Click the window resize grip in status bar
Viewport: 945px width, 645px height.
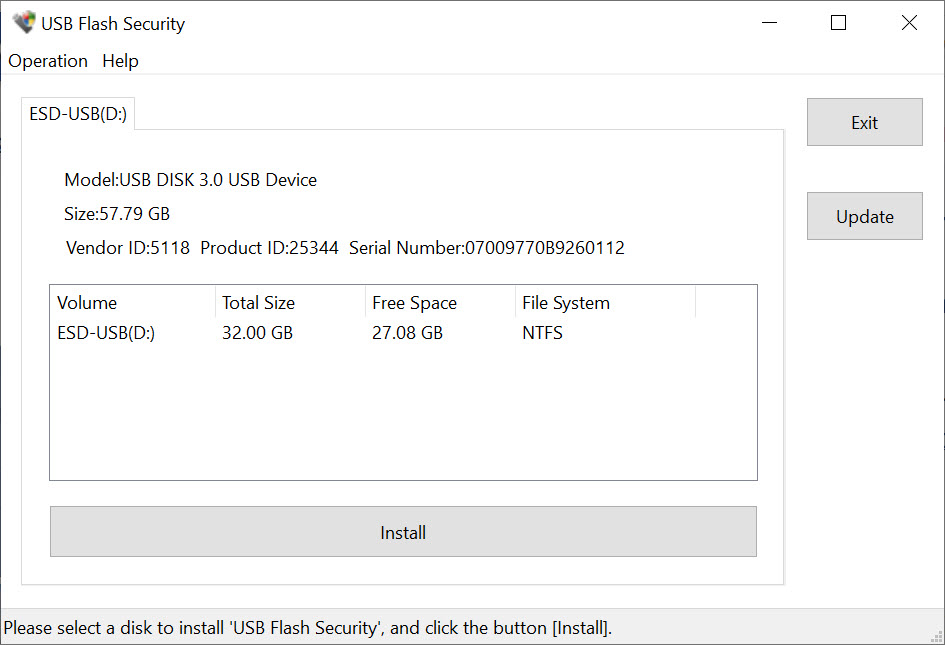tap(937, 637)
